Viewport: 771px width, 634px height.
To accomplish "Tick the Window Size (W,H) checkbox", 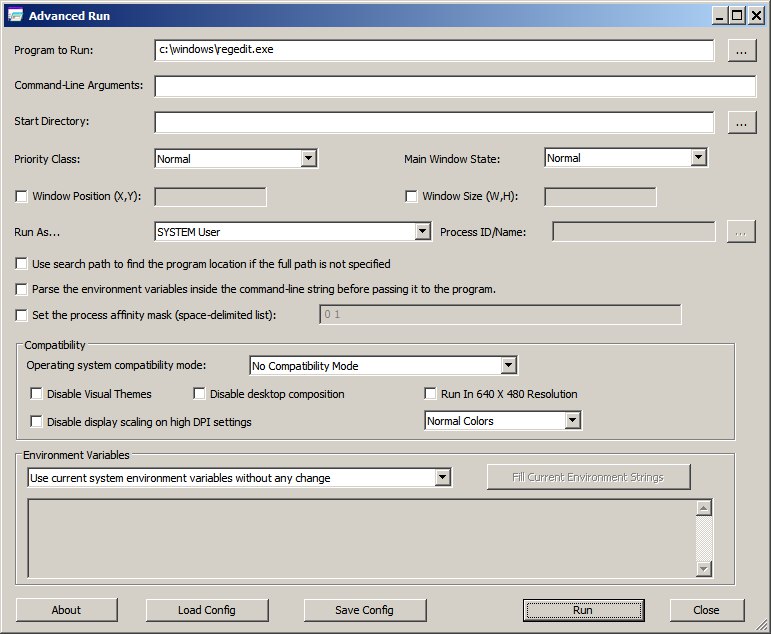I will tap(411, 196).
